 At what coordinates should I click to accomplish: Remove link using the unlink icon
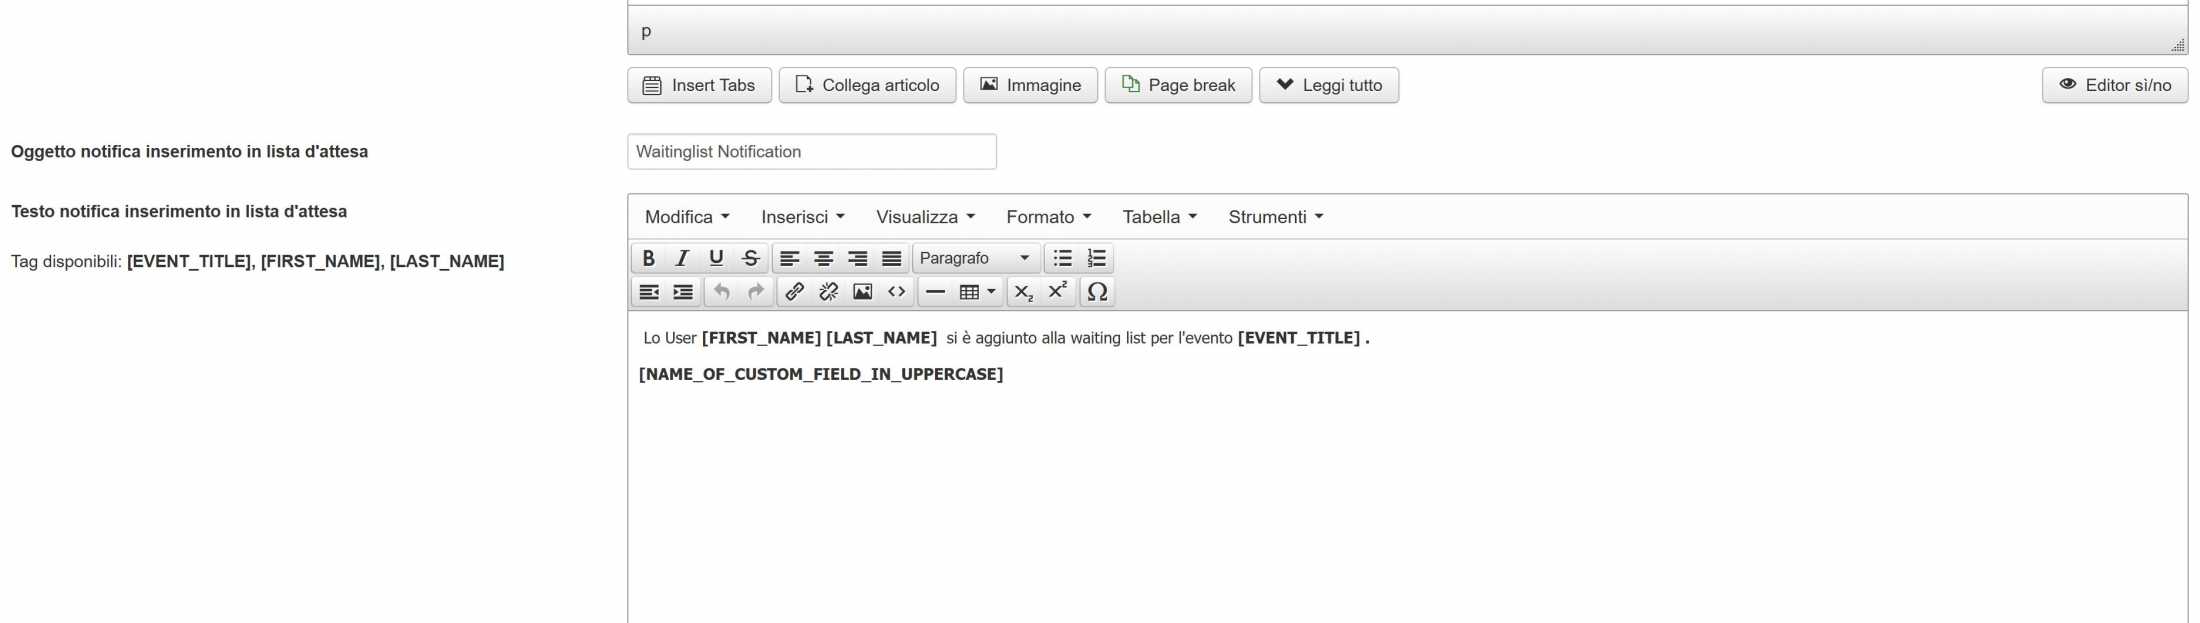coord(828,292)
